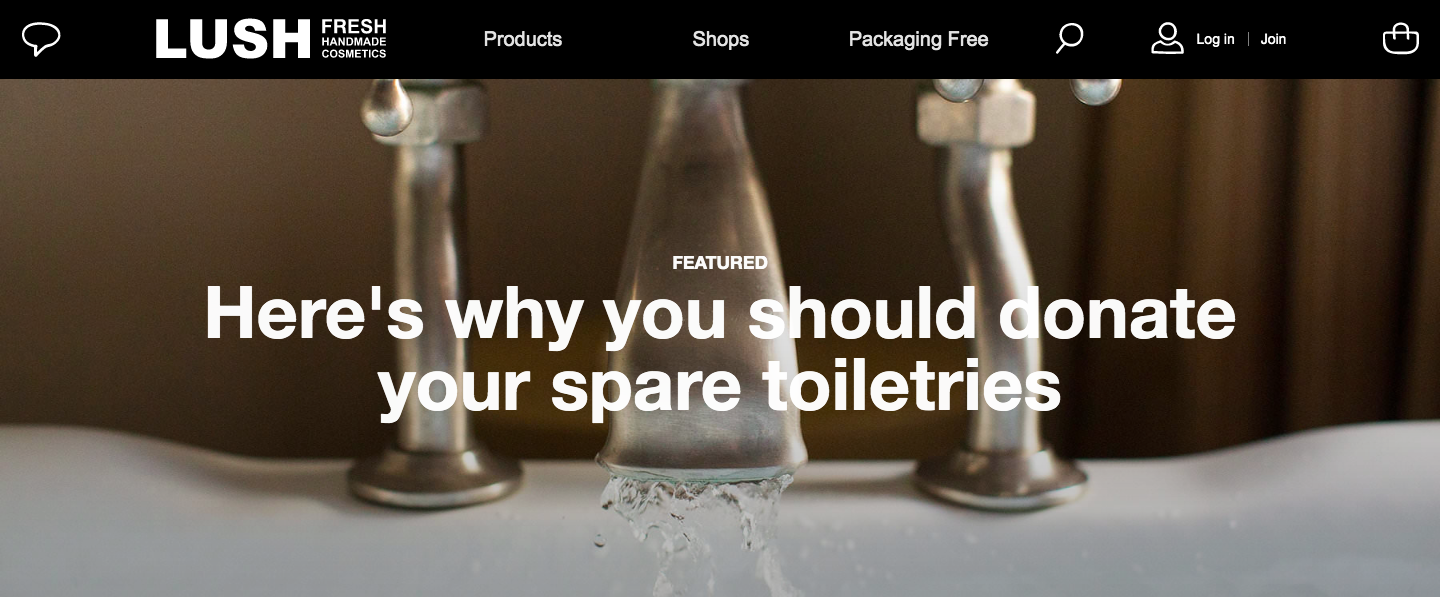Open the search magnifying glass
The height and width of the screenshot is (597, 1440).
[x=1069, y=39]
